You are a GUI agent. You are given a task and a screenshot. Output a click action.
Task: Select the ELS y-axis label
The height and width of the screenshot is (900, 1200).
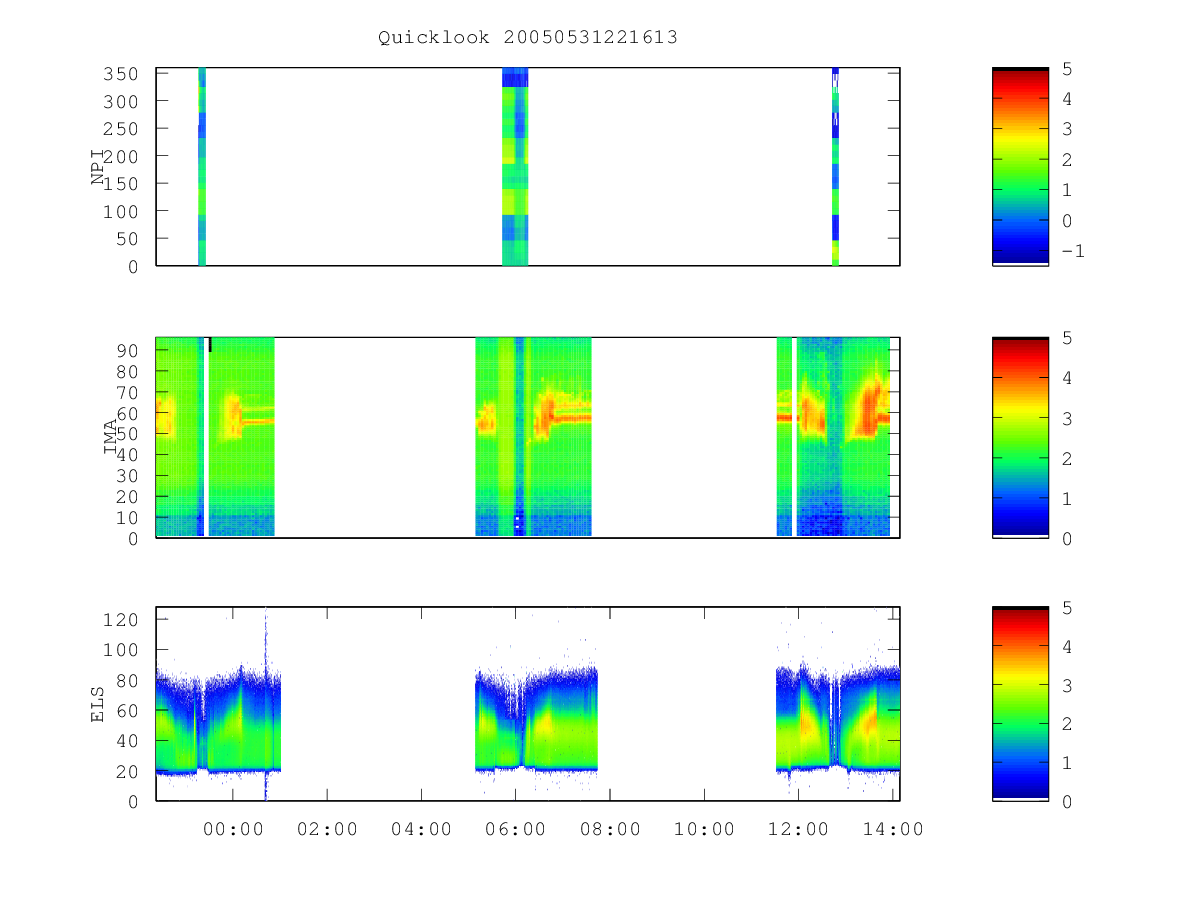(x=98, y=703)
